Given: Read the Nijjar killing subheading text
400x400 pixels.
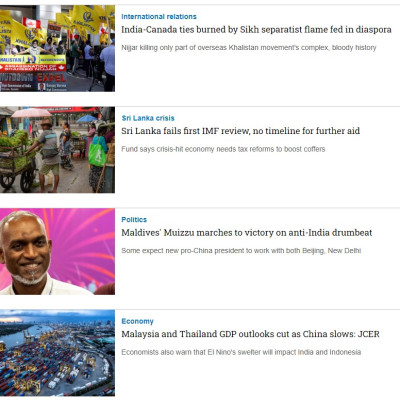Looking at the screenshot, I should click(x=249, y=48).
